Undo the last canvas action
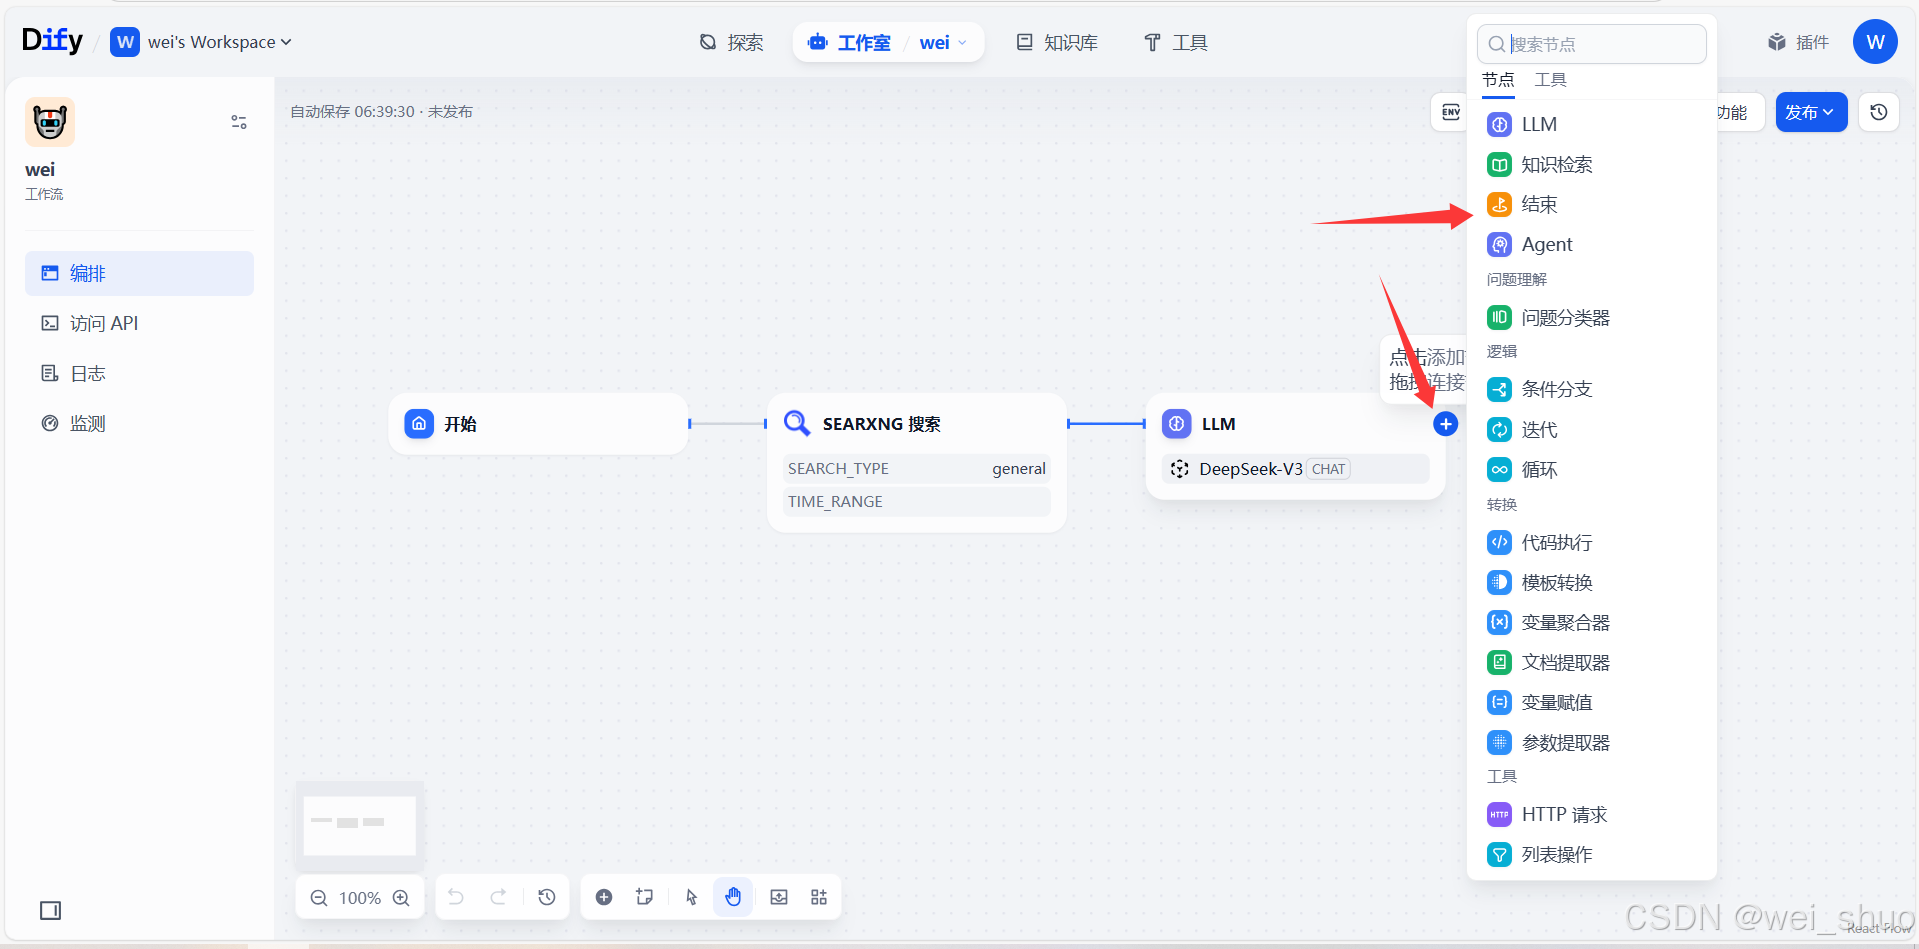The image size is (1919, 949). [456, 897]
